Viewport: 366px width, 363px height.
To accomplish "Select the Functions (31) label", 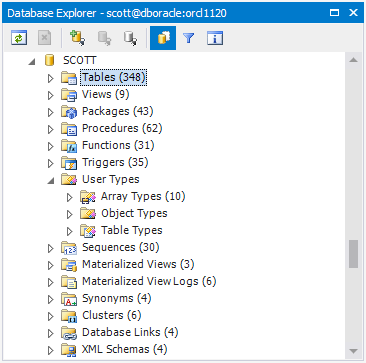I will (118, 145).
